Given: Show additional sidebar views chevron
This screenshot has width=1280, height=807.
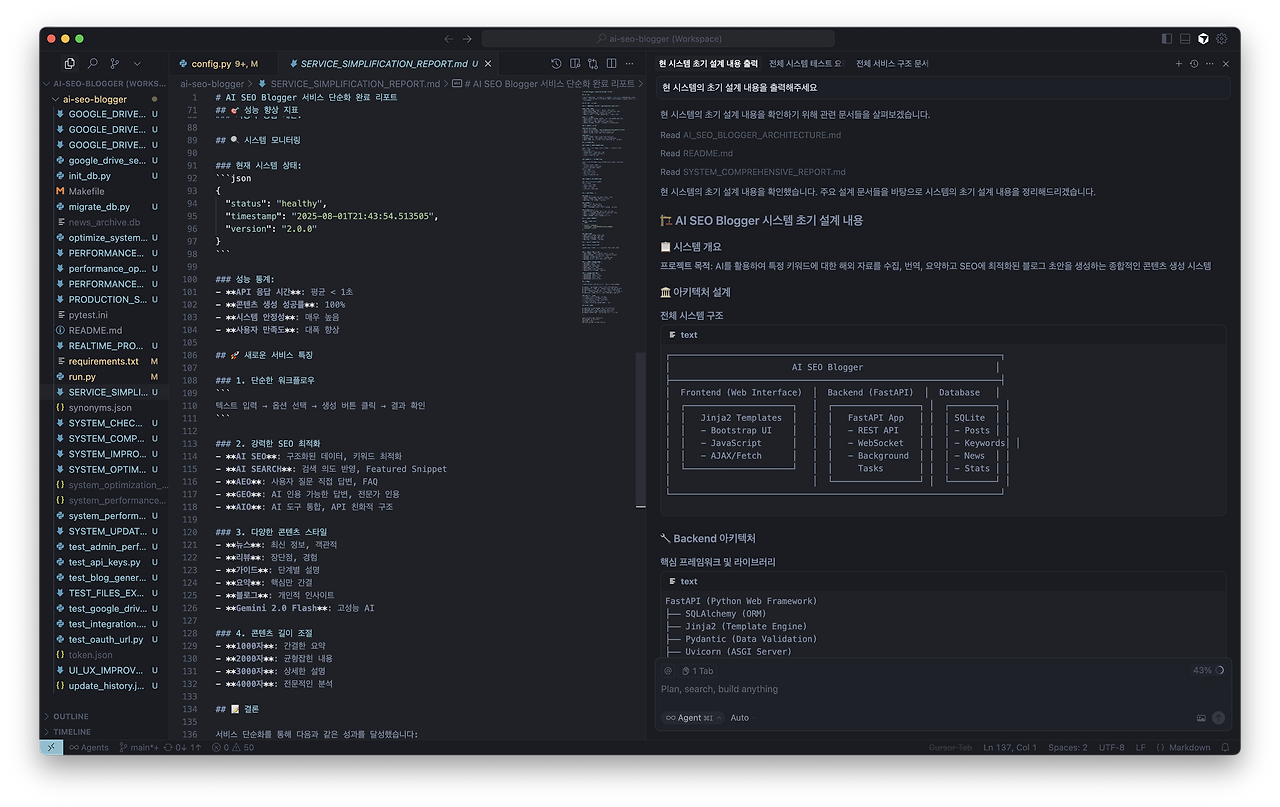Looking at the screenshot, I should 137,63.
